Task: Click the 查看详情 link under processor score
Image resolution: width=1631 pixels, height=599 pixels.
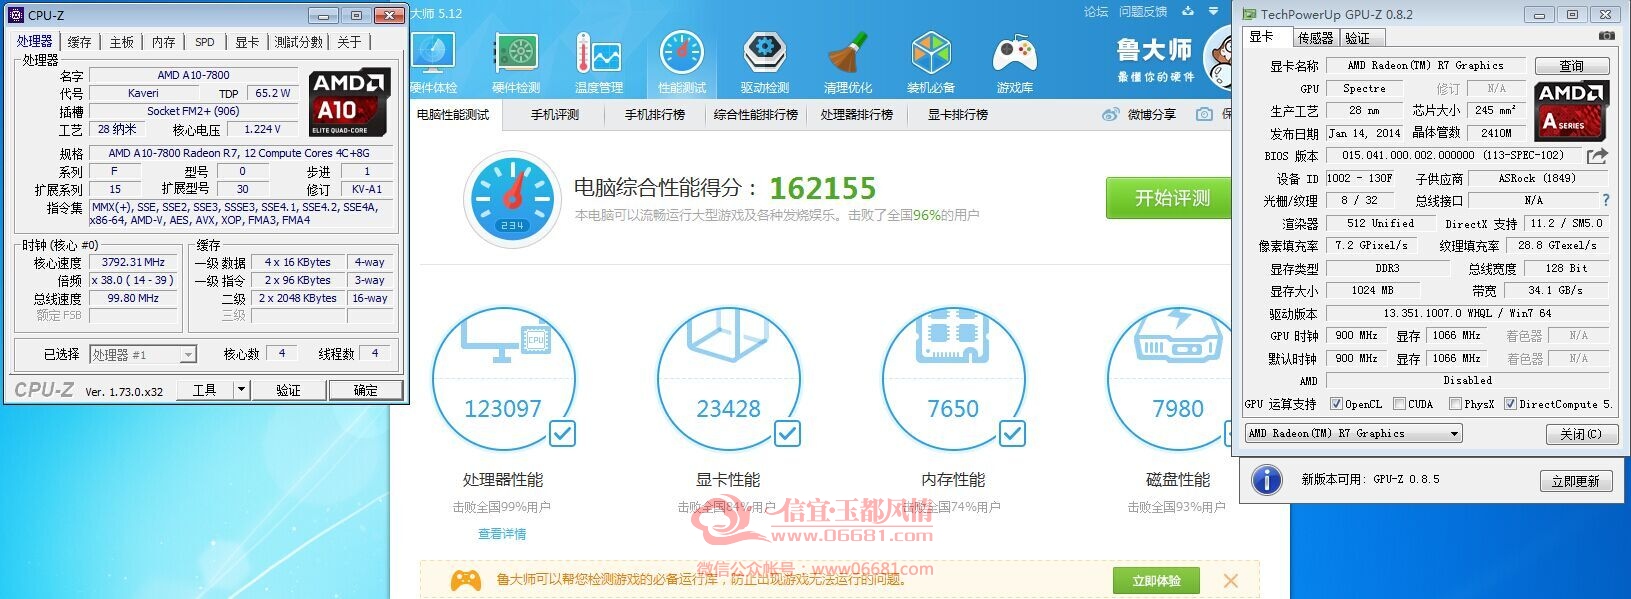Action: coord(502,534)
